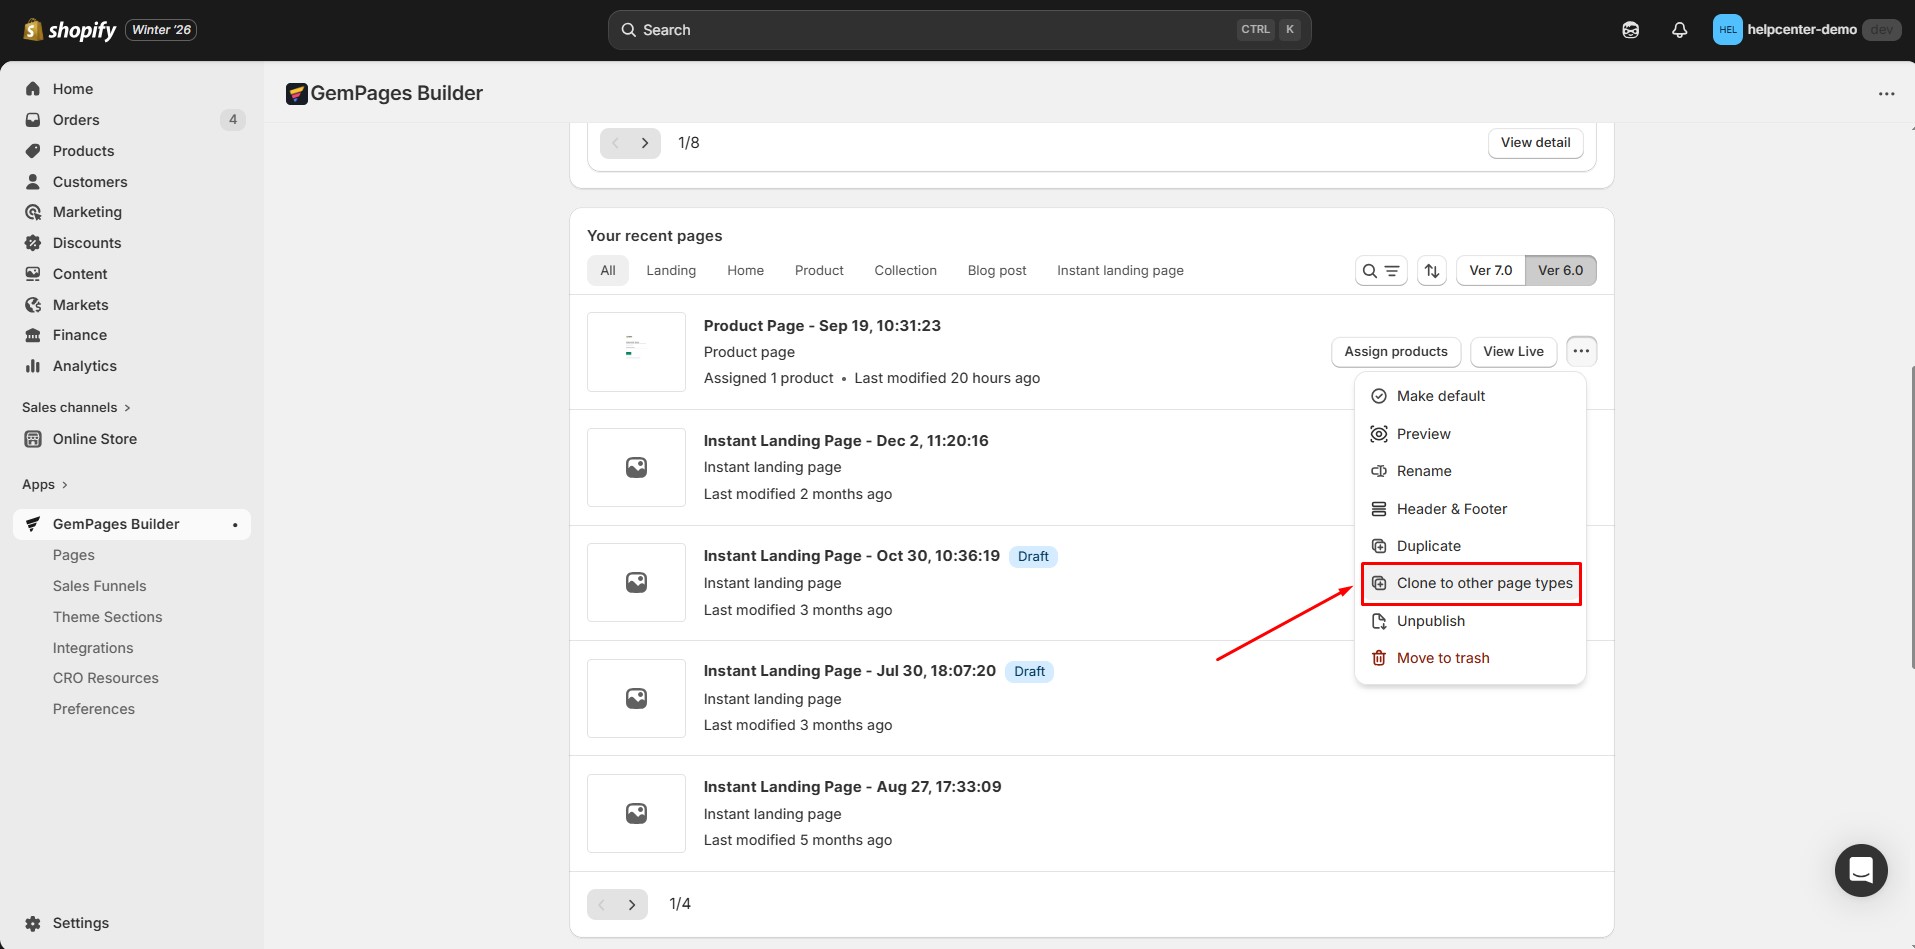Open the Shopify Sidekick icon in top bar

tap(1630, 30)
